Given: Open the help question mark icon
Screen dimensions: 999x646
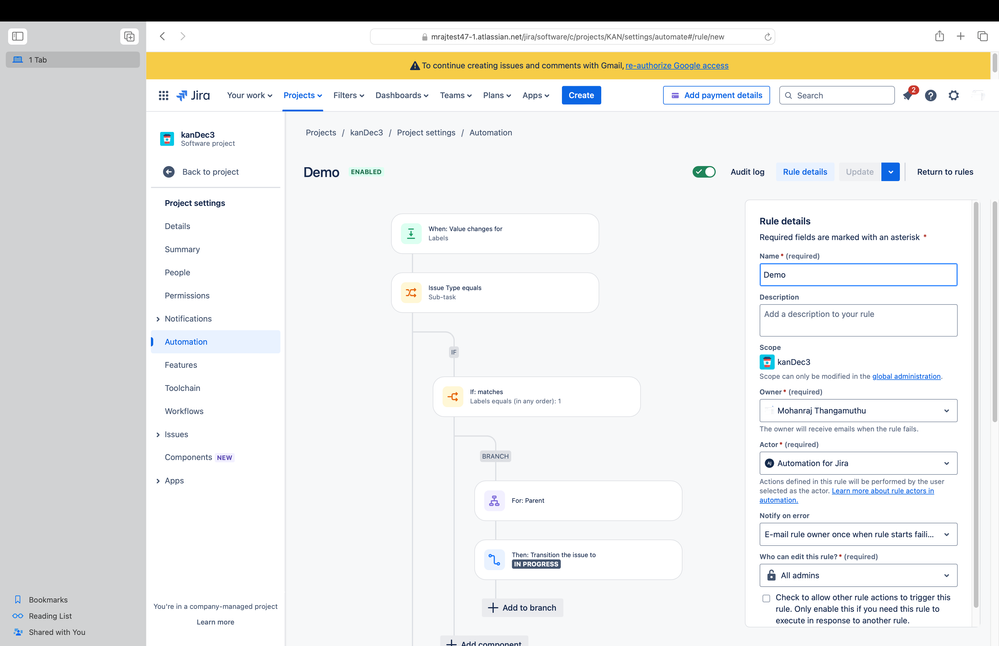Looking at the screenshot, I should coord(931,96).
